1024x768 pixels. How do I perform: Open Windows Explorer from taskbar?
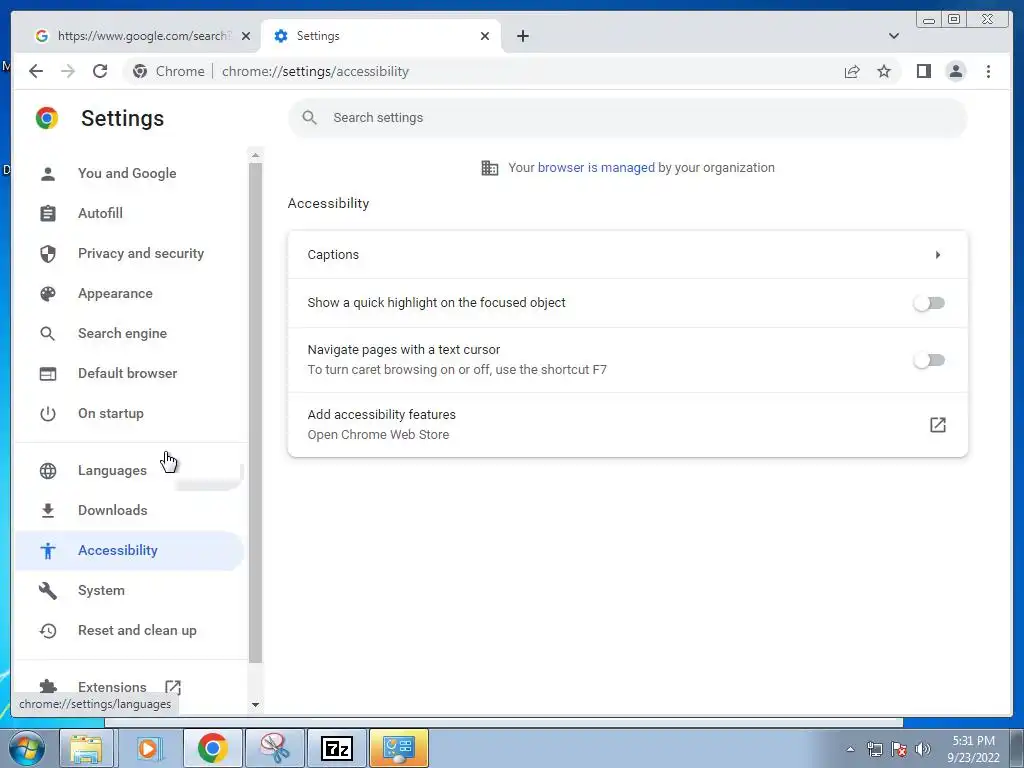point(86,748)
